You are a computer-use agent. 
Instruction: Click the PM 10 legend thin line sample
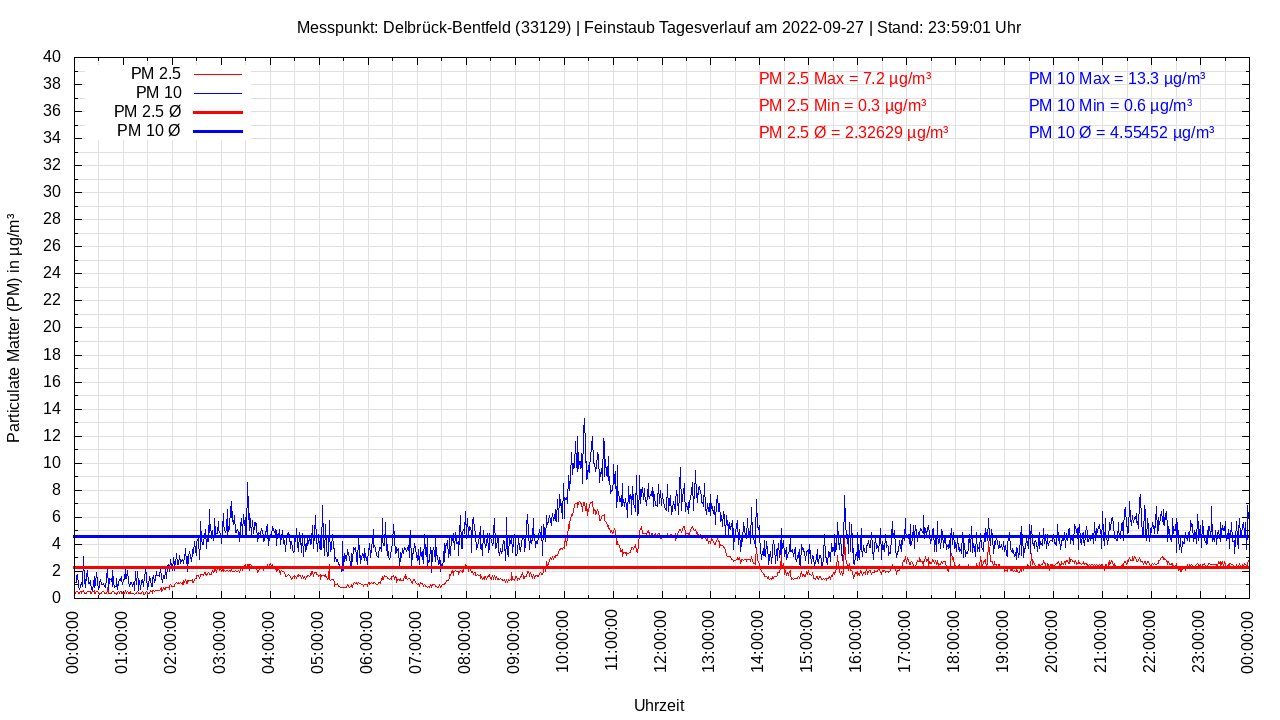tap(217, 93)
